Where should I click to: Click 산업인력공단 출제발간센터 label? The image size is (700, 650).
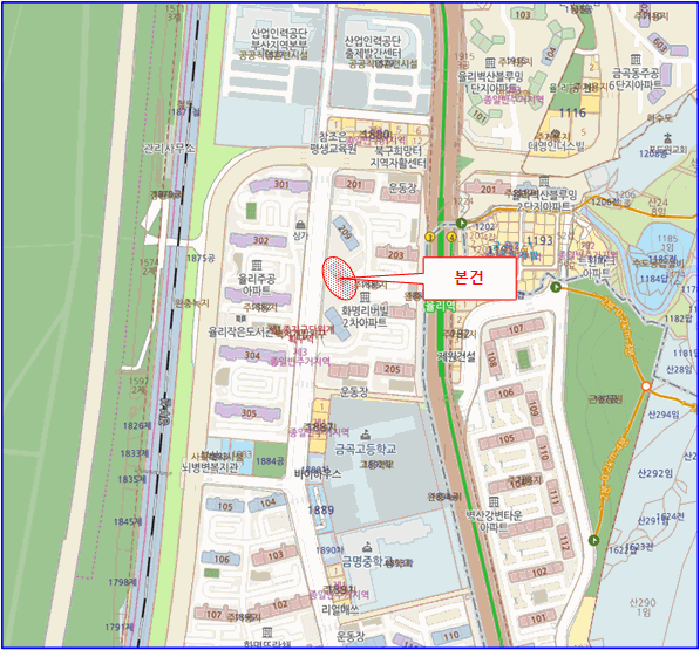373,47
